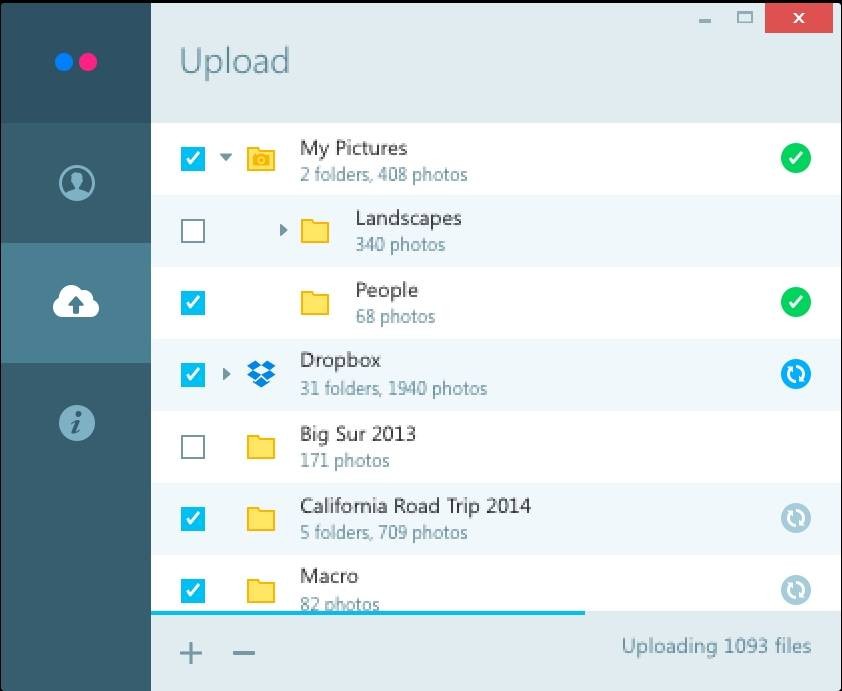Open the info sidebar icon
The image size is (842, 691).
tap(76, 423)
